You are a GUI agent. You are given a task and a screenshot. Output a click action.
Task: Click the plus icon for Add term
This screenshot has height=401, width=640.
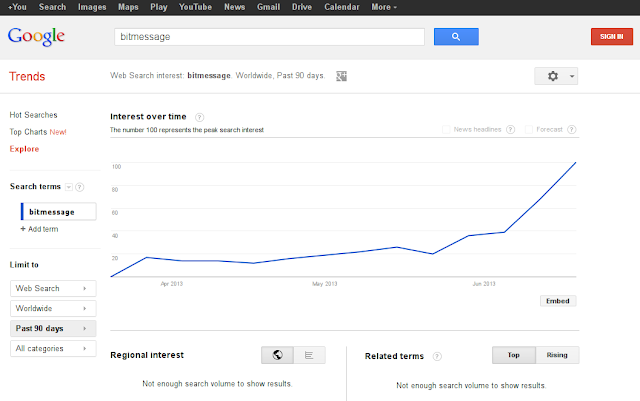coord(23,229)
